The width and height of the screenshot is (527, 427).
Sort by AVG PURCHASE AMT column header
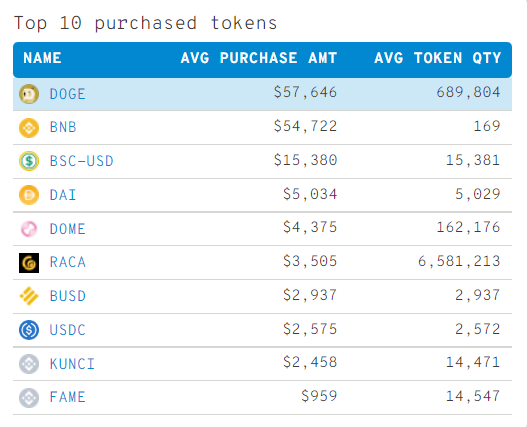click(259, 58)
